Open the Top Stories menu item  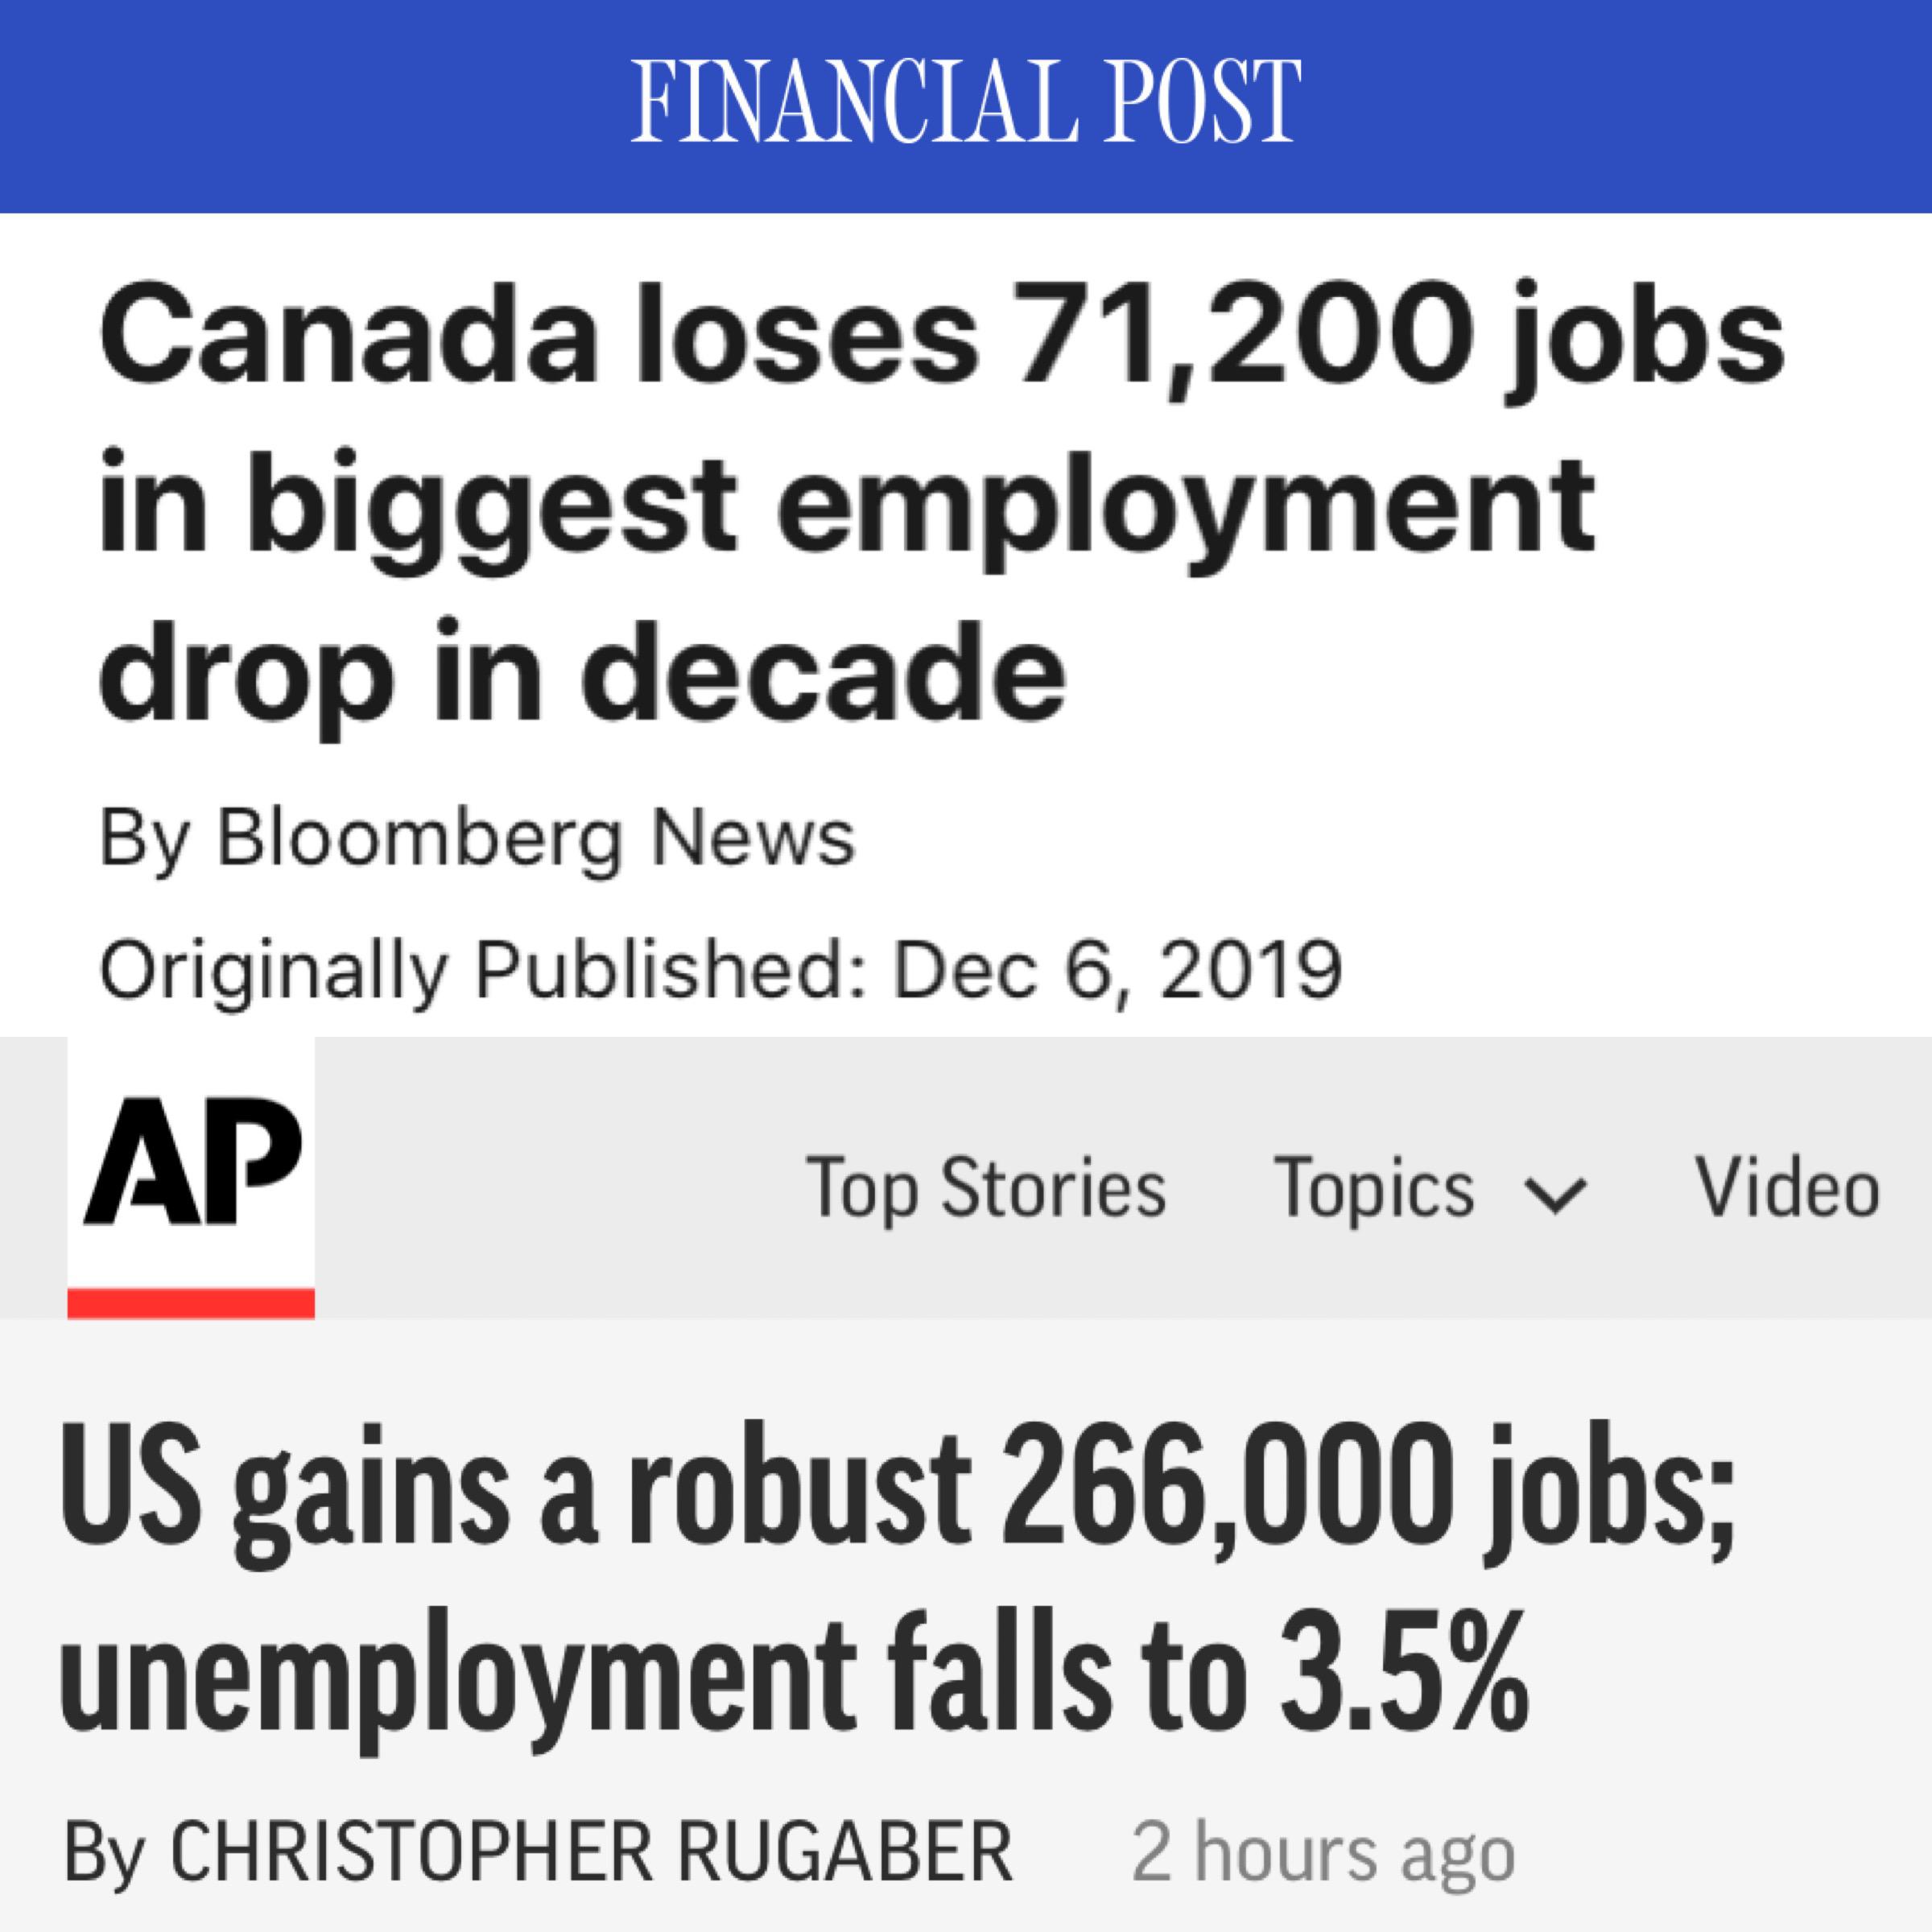[986, 1188]
